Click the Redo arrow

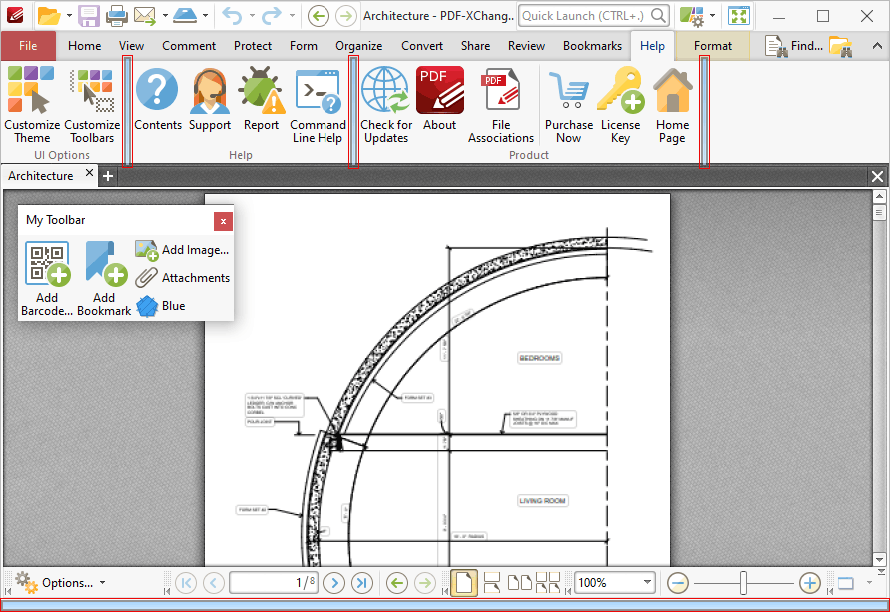click(x=272, y=16)
